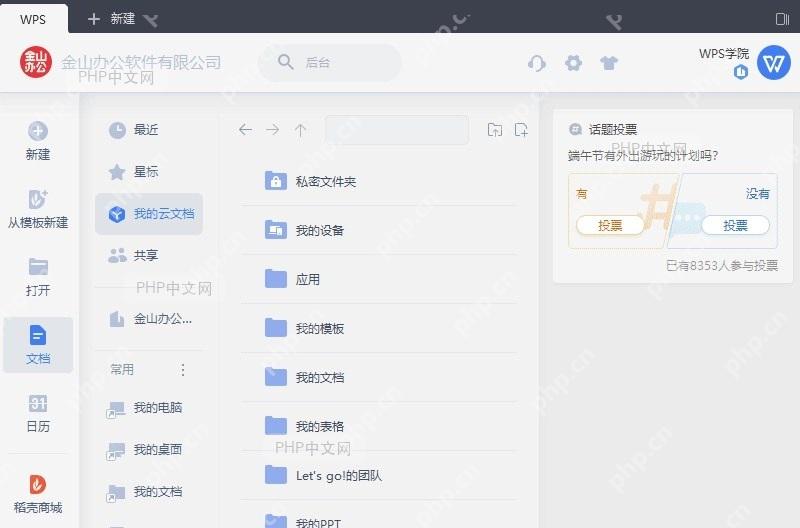
Task: Focus the 后台 search field
Action: pos(330,62)
